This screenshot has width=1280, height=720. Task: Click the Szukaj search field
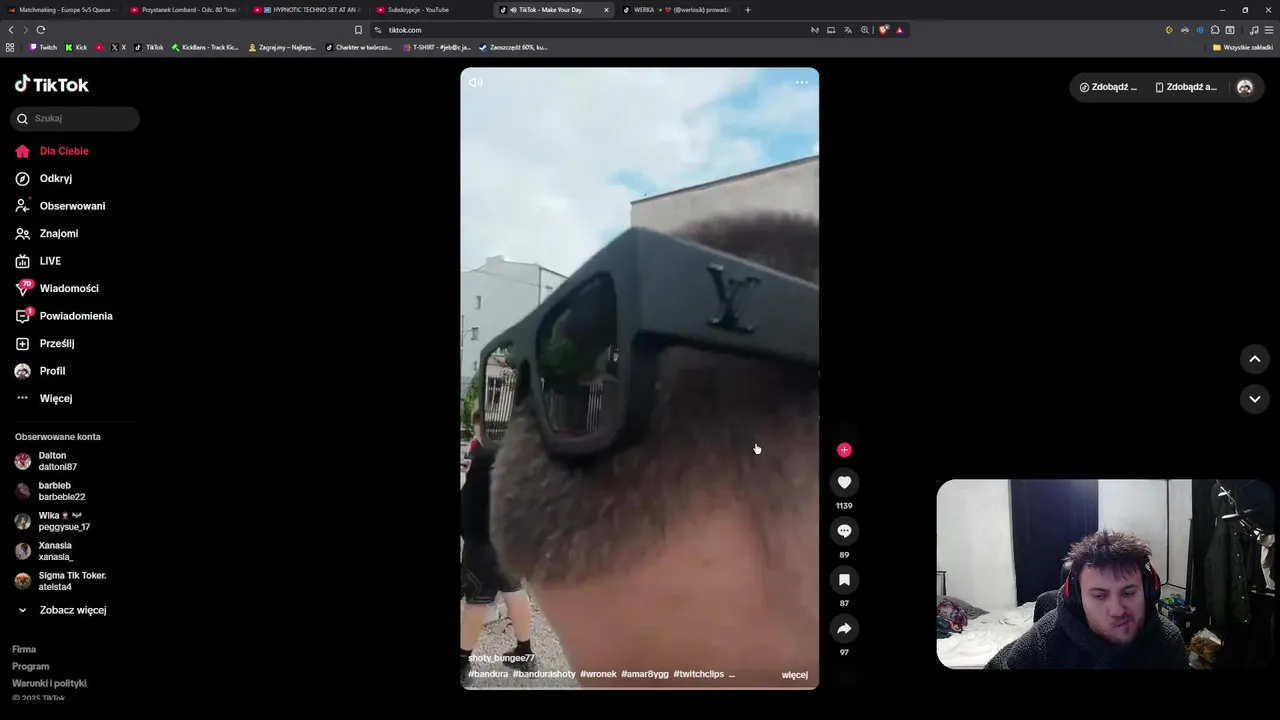pos(75,118)
